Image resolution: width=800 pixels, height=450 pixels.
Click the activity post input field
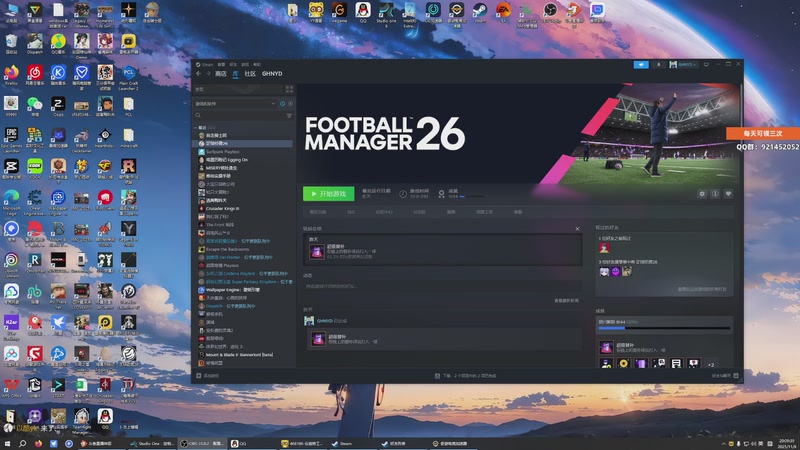(442, 286)
